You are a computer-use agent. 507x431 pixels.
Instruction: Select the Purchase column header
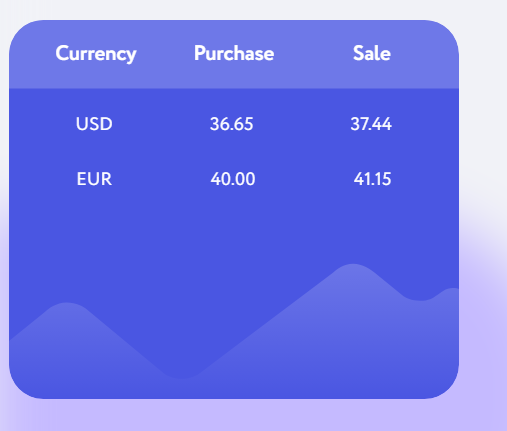click(234, 53)
